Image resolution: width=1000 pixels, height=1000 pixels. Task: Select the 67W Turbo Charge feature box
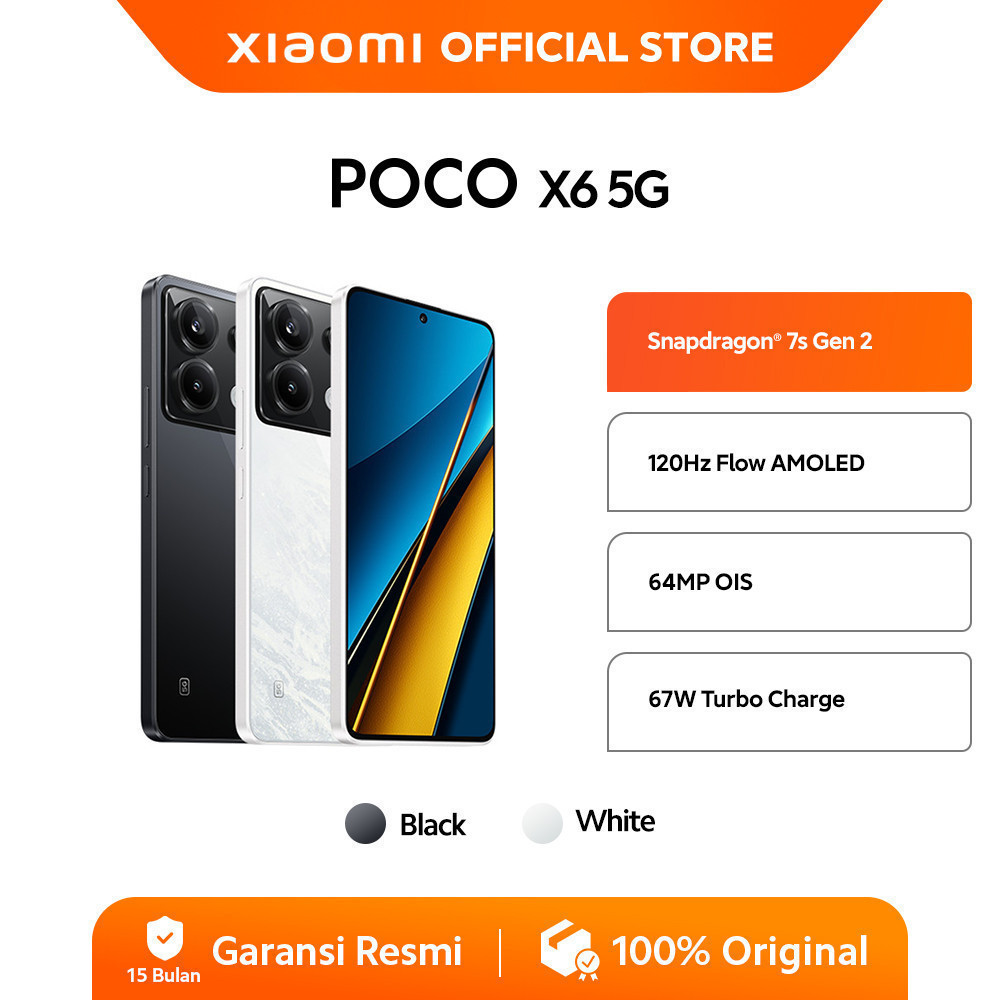coord(789,702)
